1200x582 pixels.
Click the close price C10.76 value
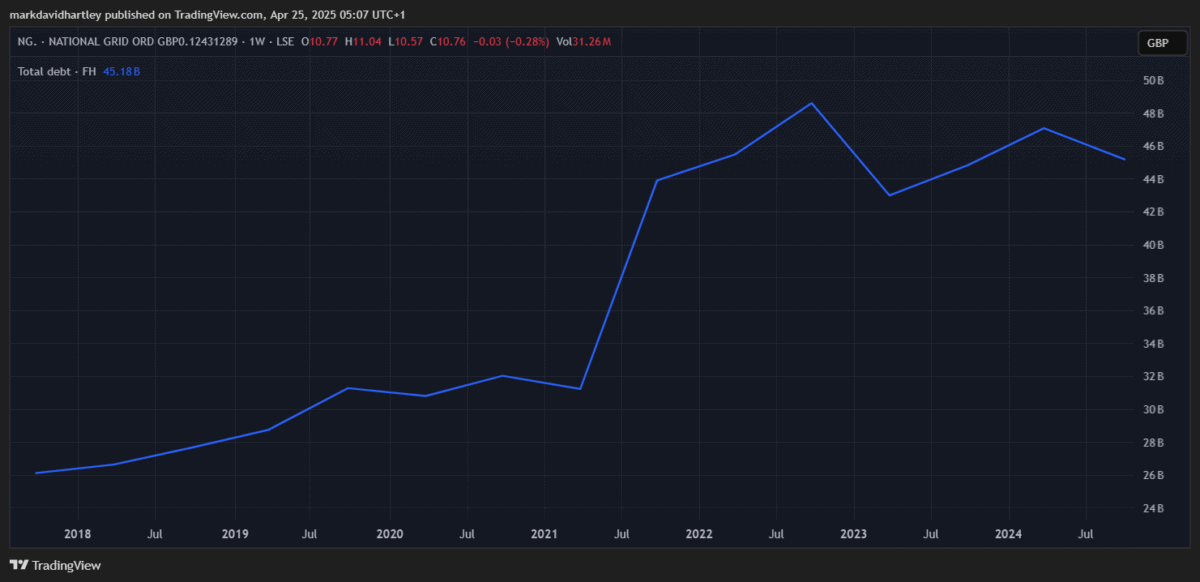(x=446, y=41)
